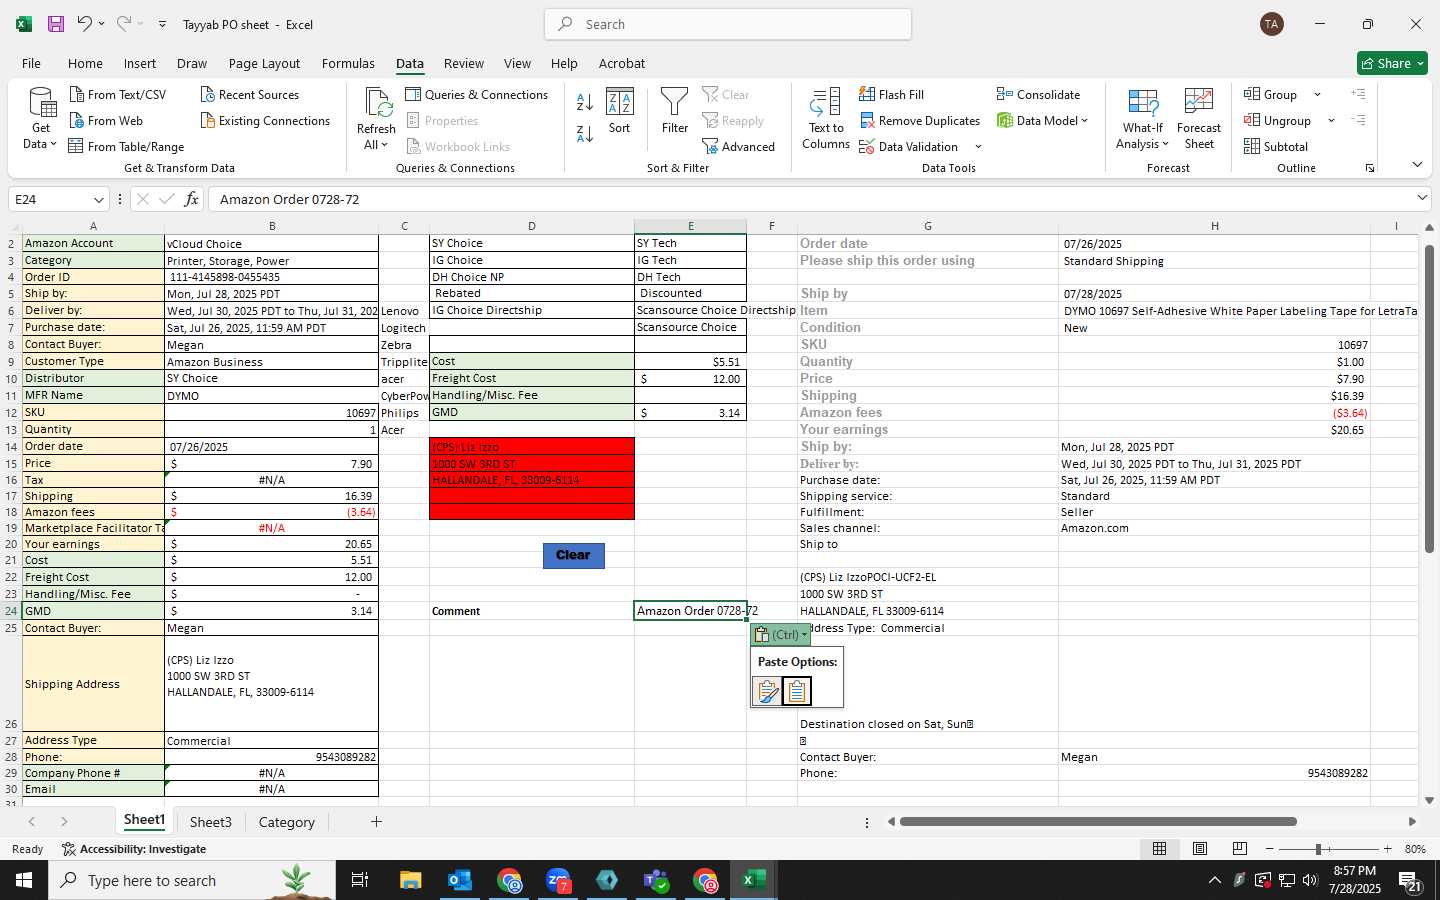Click Consolidate data tool

tap(1038, 95)
